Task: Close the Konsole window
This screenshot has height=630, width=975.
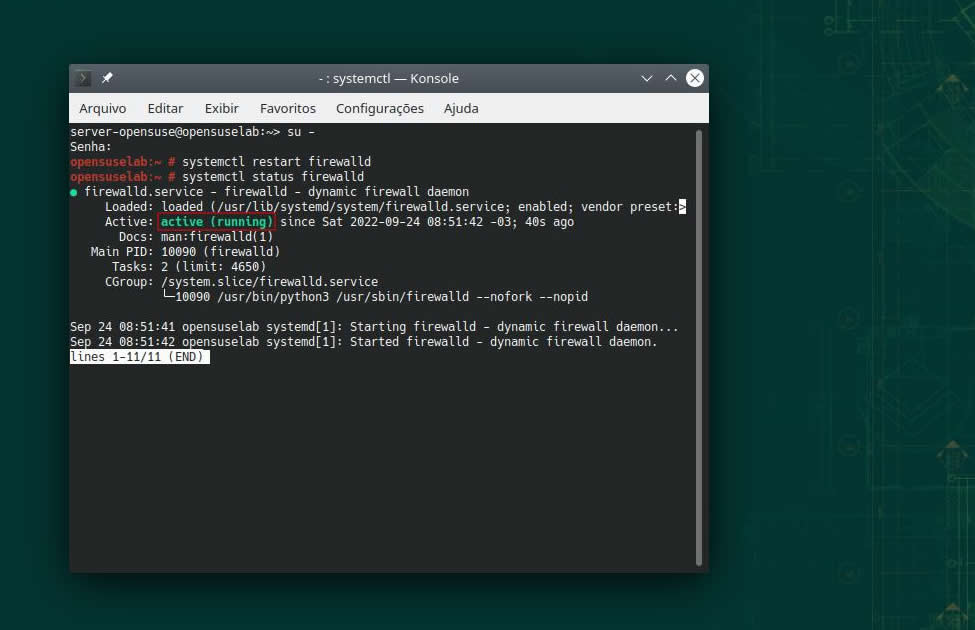Action: (694, 78)
